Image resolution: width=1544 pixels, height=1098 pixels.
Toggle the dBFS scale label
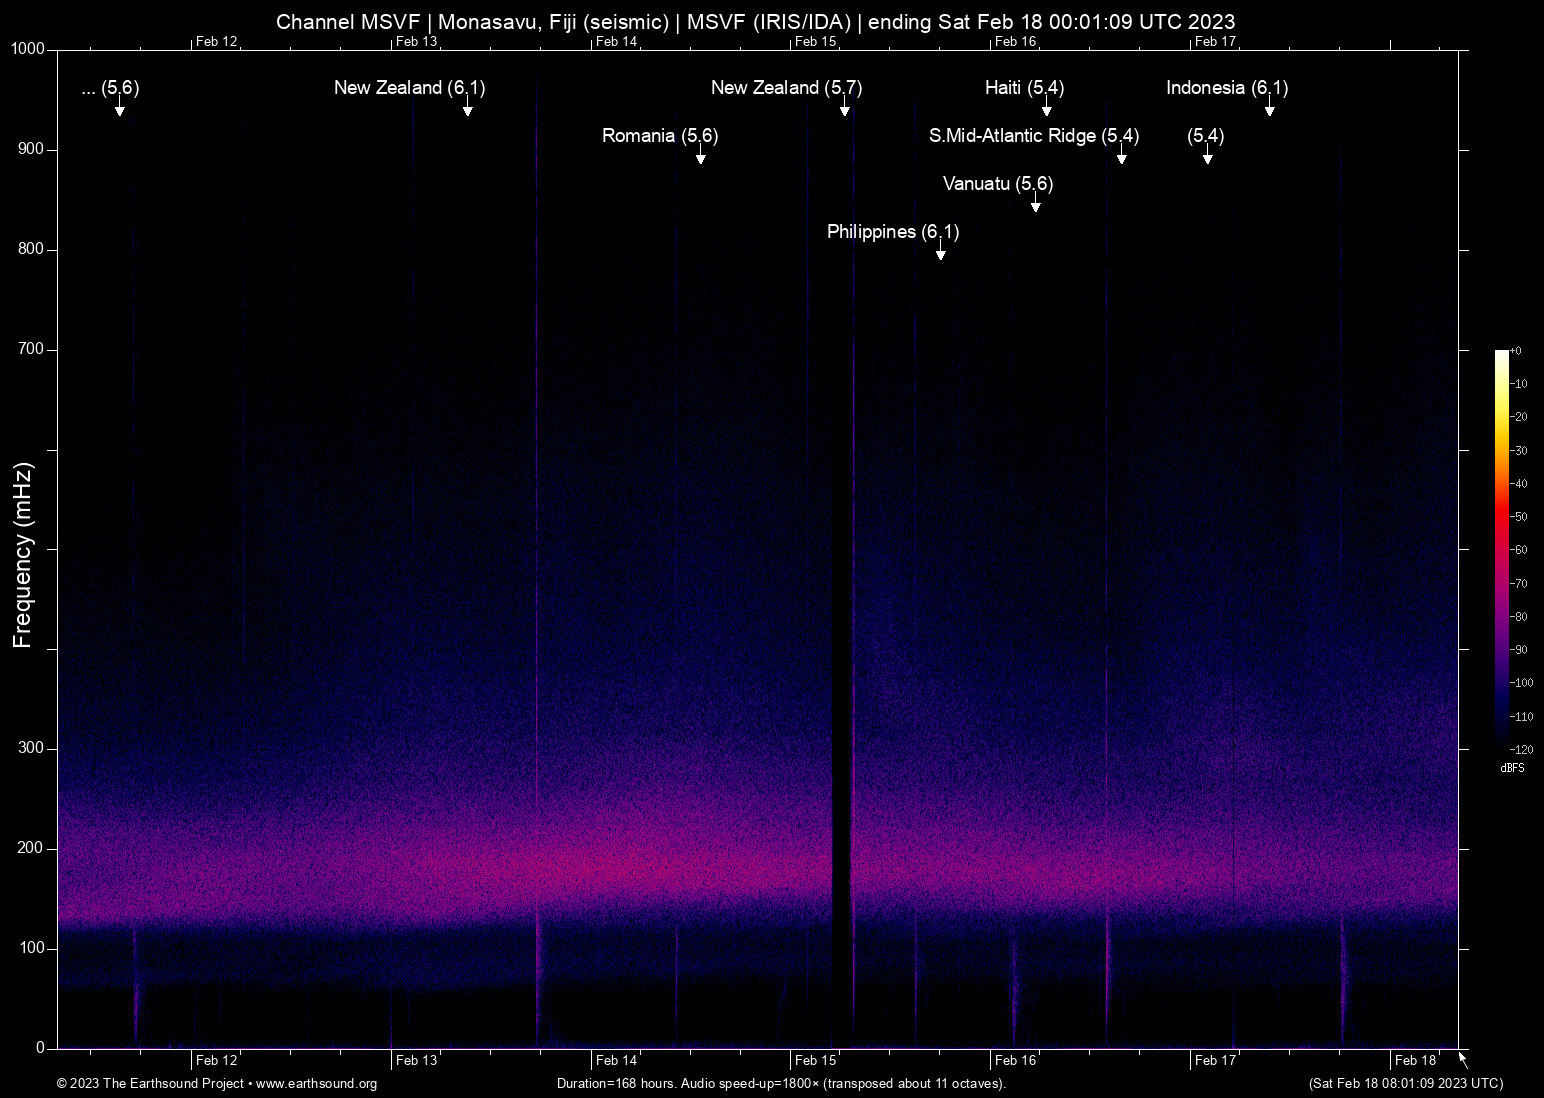coord(1513,768)
